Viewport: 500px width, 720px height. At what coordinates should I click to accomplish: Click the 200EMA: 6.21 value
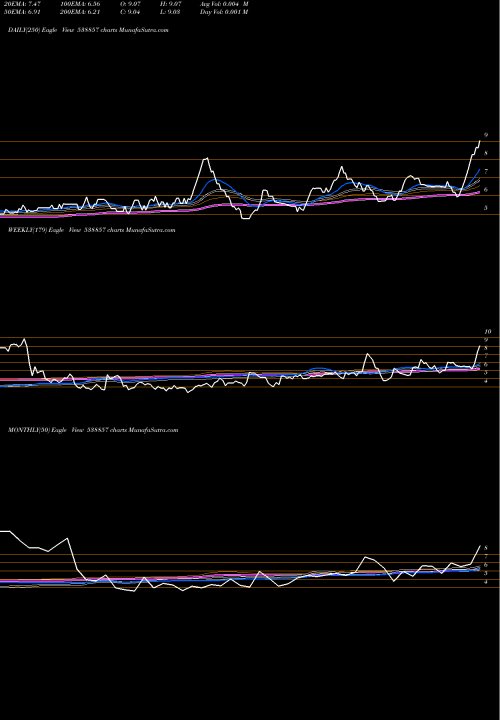pos(80,12)
